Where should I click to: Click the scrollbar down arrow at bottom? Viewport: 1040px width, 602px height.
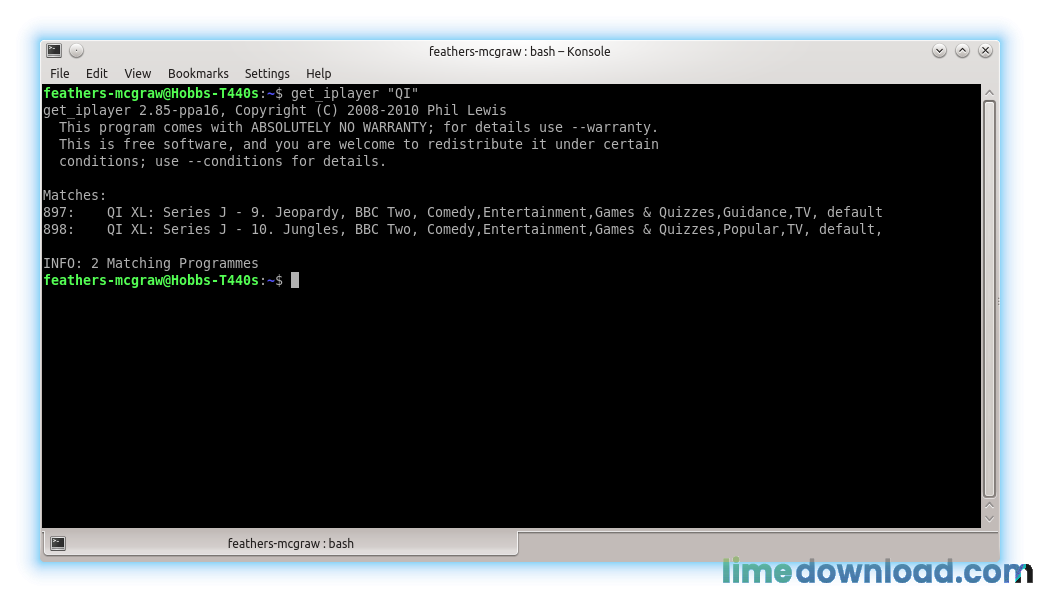point(989,518)
